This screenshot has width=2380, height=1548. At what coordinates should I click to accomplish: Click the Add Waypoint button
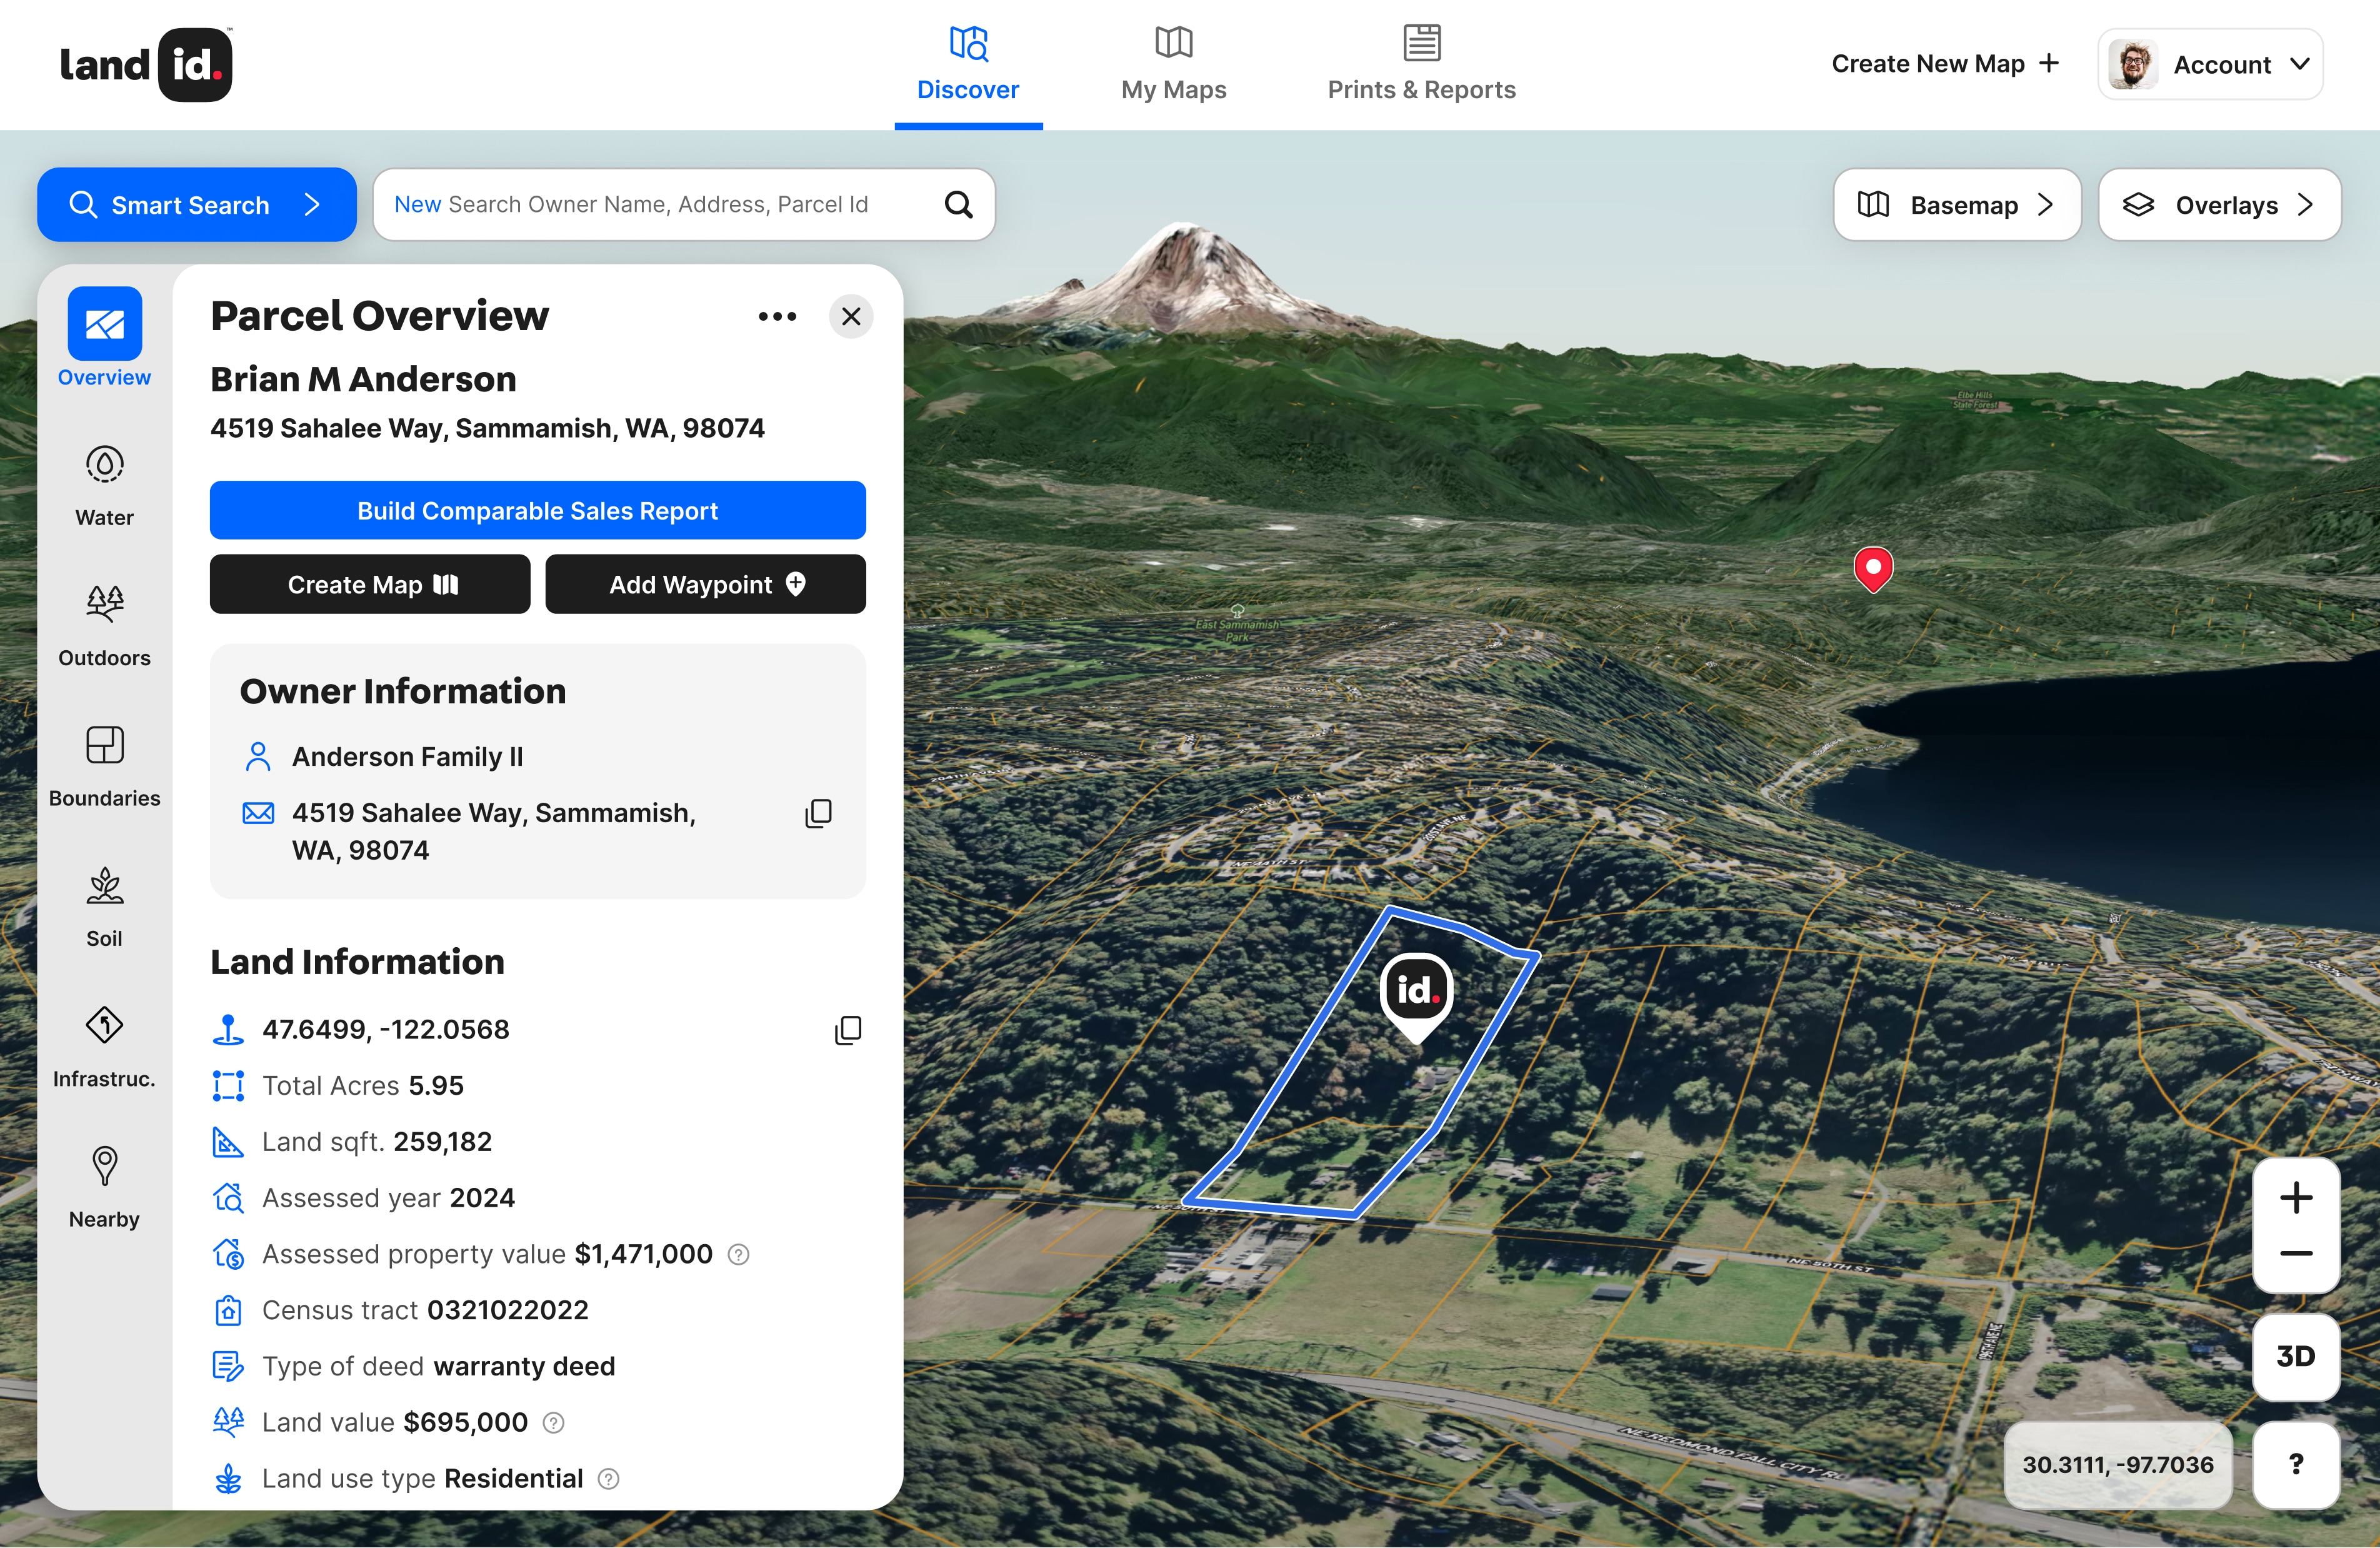[705, 584]
